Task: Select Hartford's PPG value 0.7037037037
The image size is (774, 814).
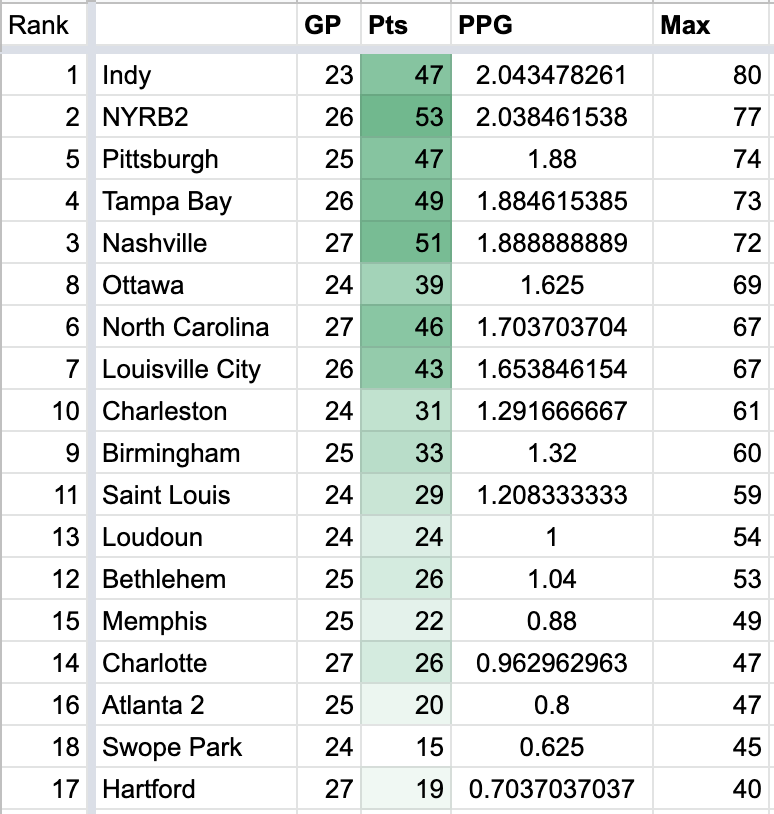Action: (552, 790)
